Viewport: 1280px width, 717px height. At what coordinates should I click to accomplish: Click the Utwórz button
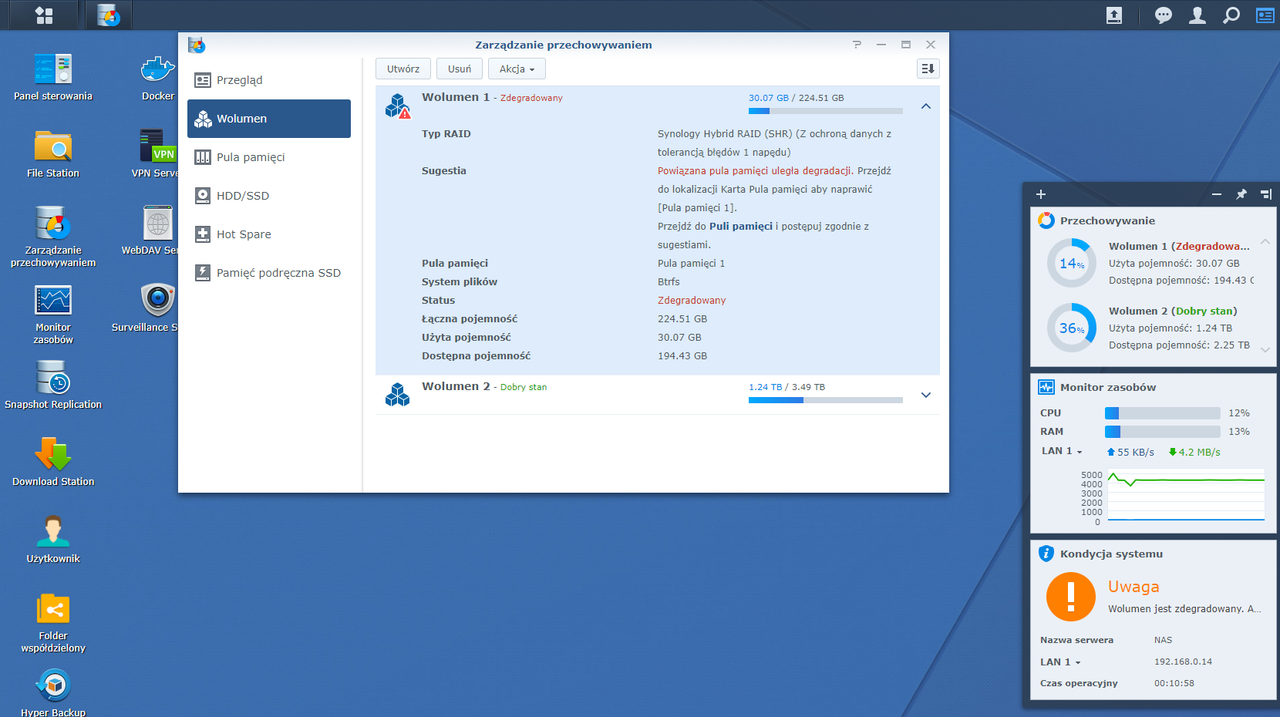click(x=403, y=68)
